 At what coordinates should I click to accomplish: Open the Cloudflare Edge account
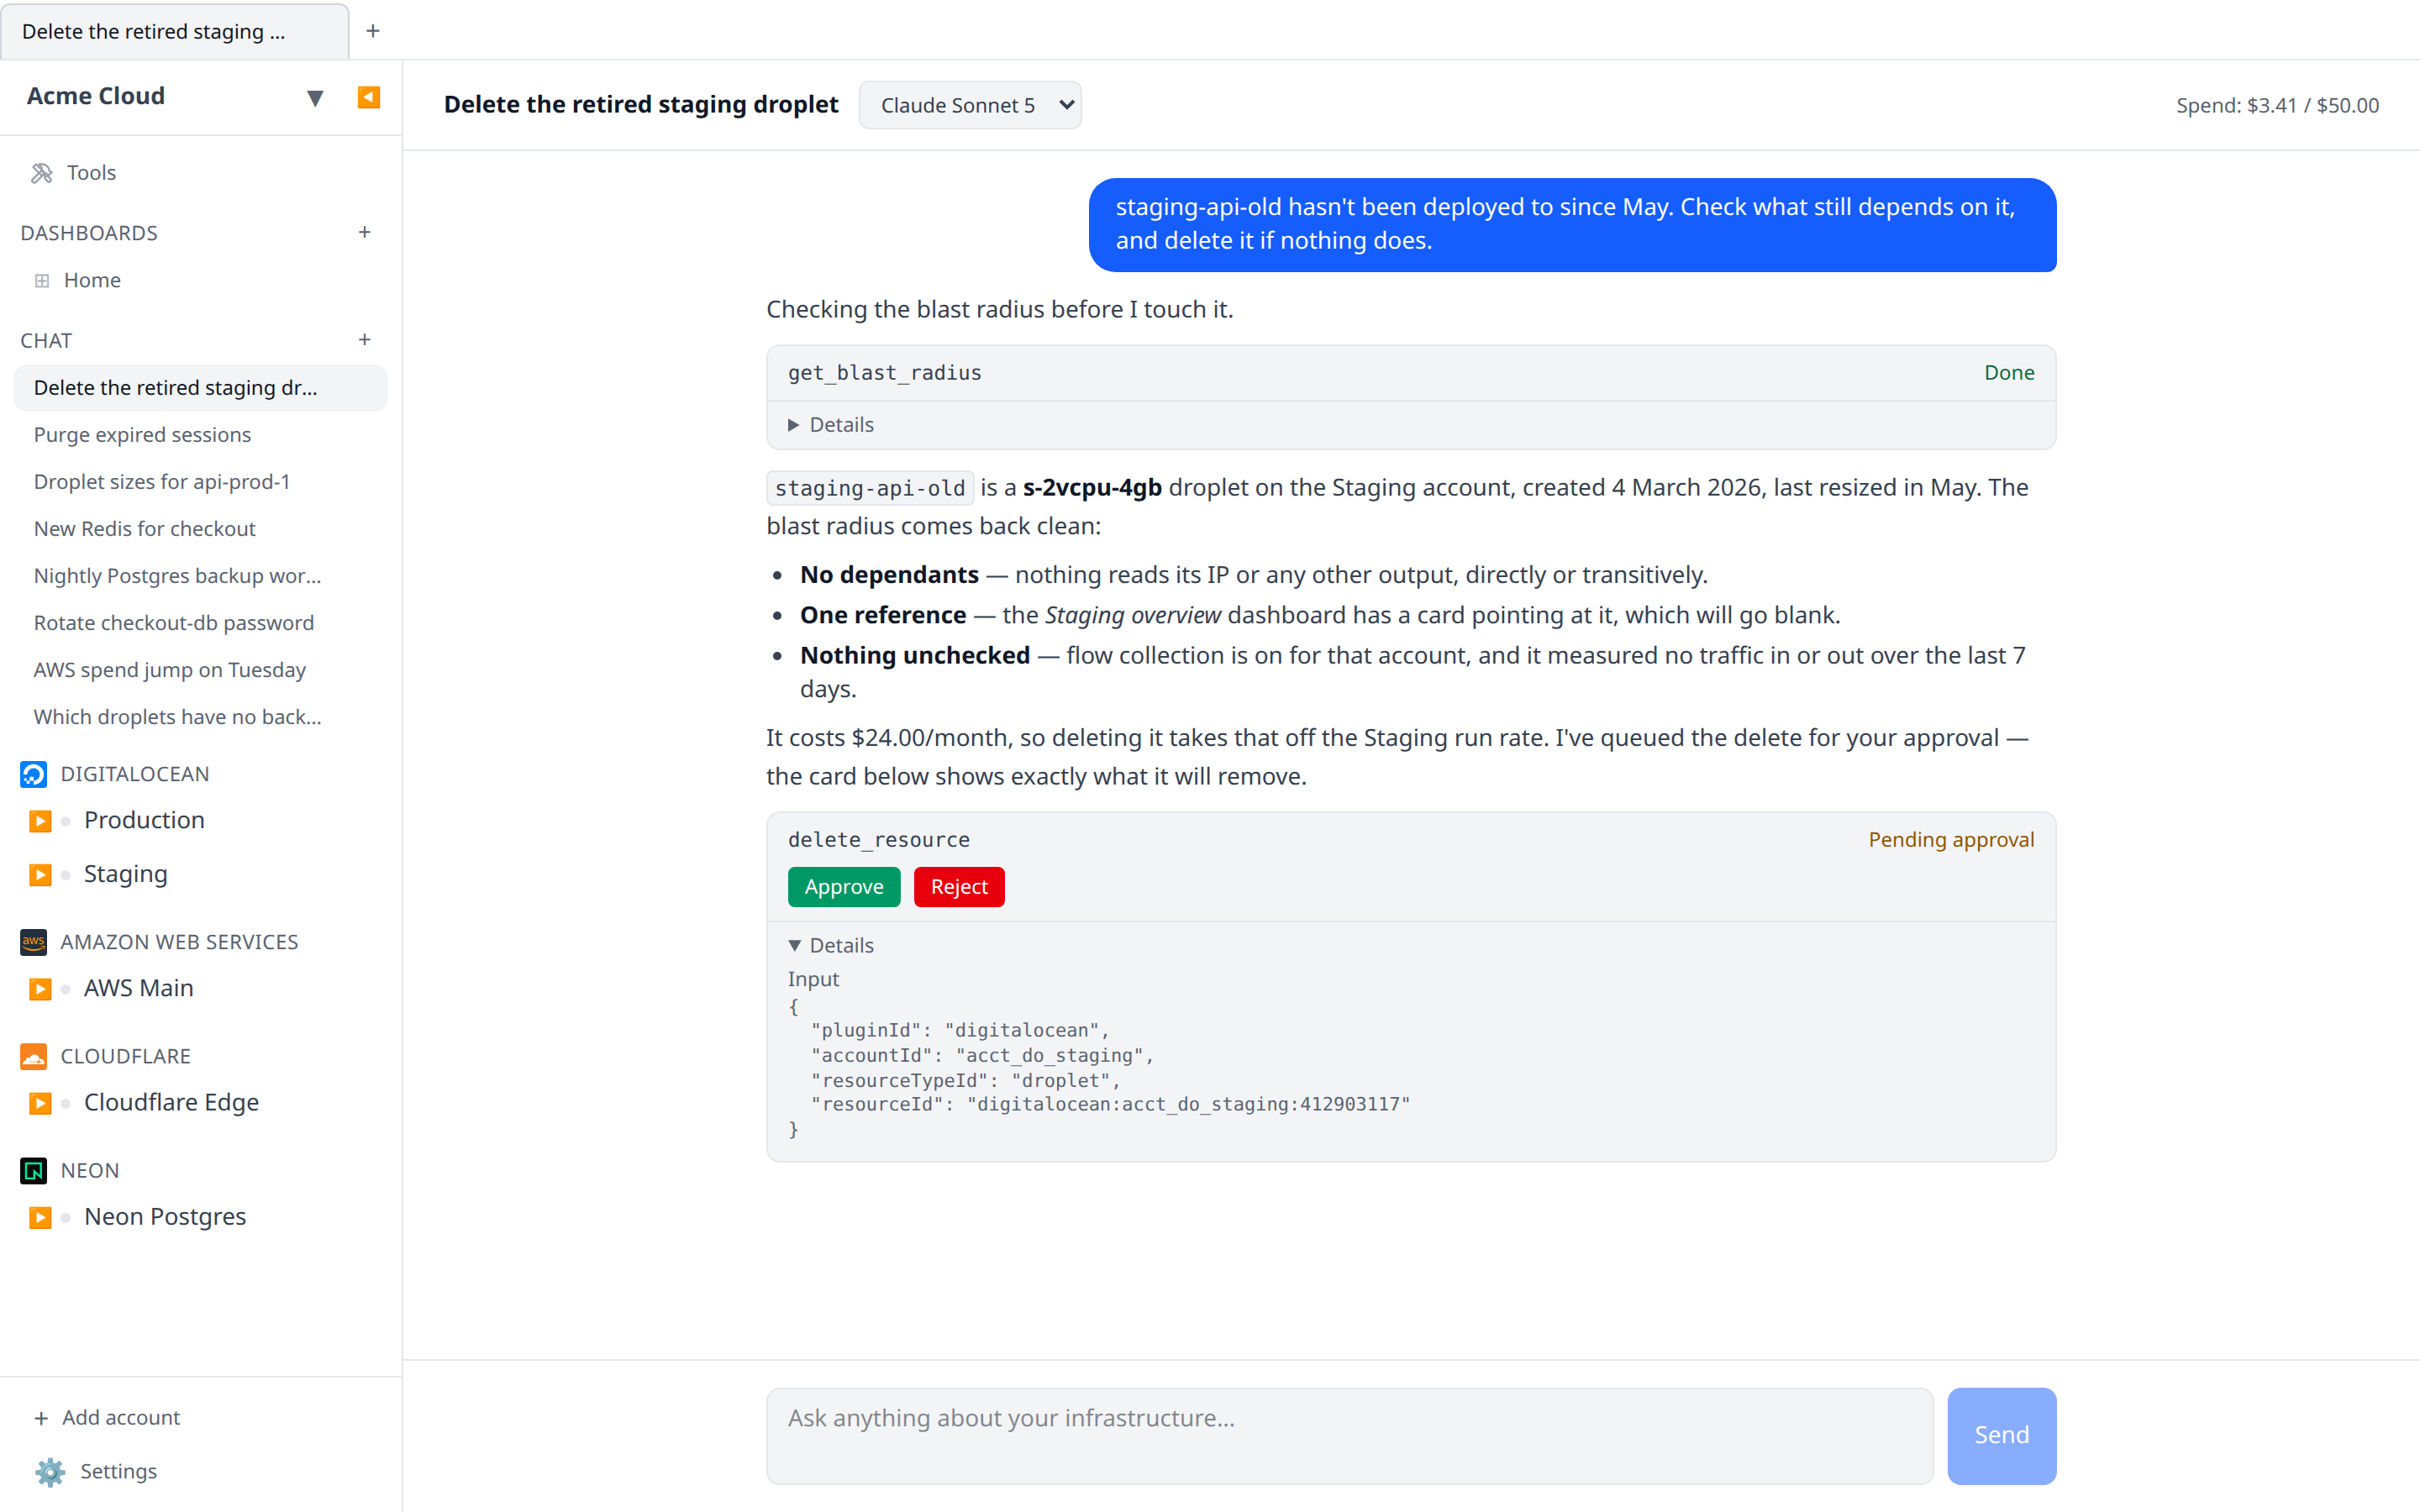[x=171, y=1102]
